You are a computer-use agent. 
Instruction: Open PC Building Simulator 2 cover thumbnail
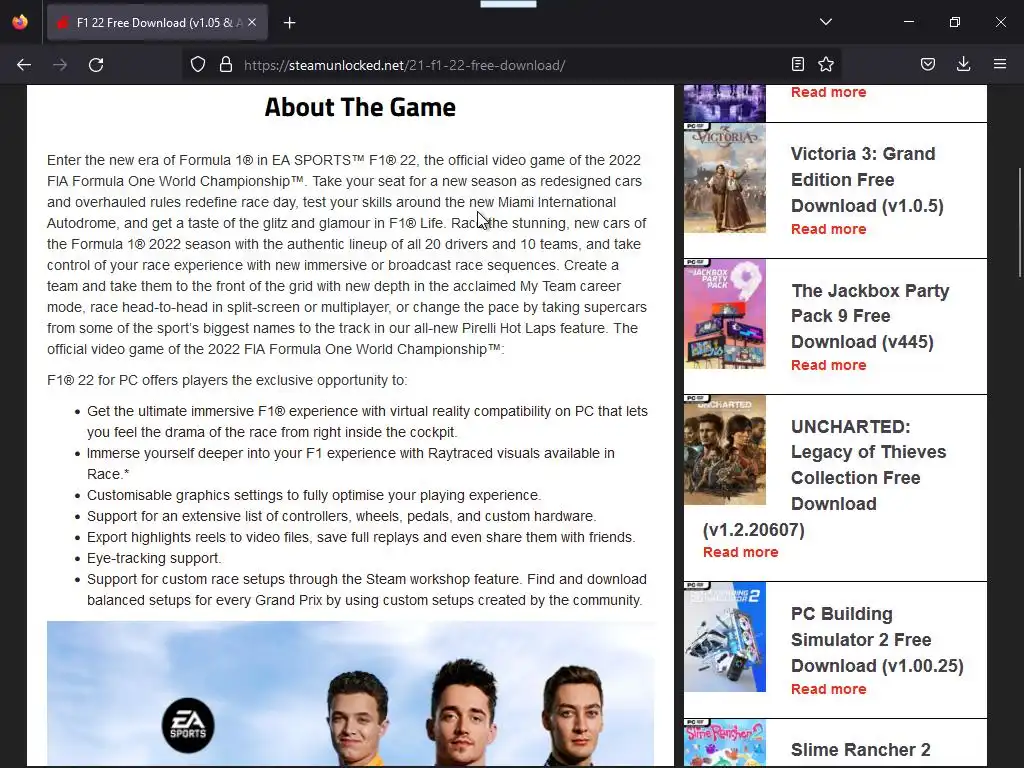725,637
